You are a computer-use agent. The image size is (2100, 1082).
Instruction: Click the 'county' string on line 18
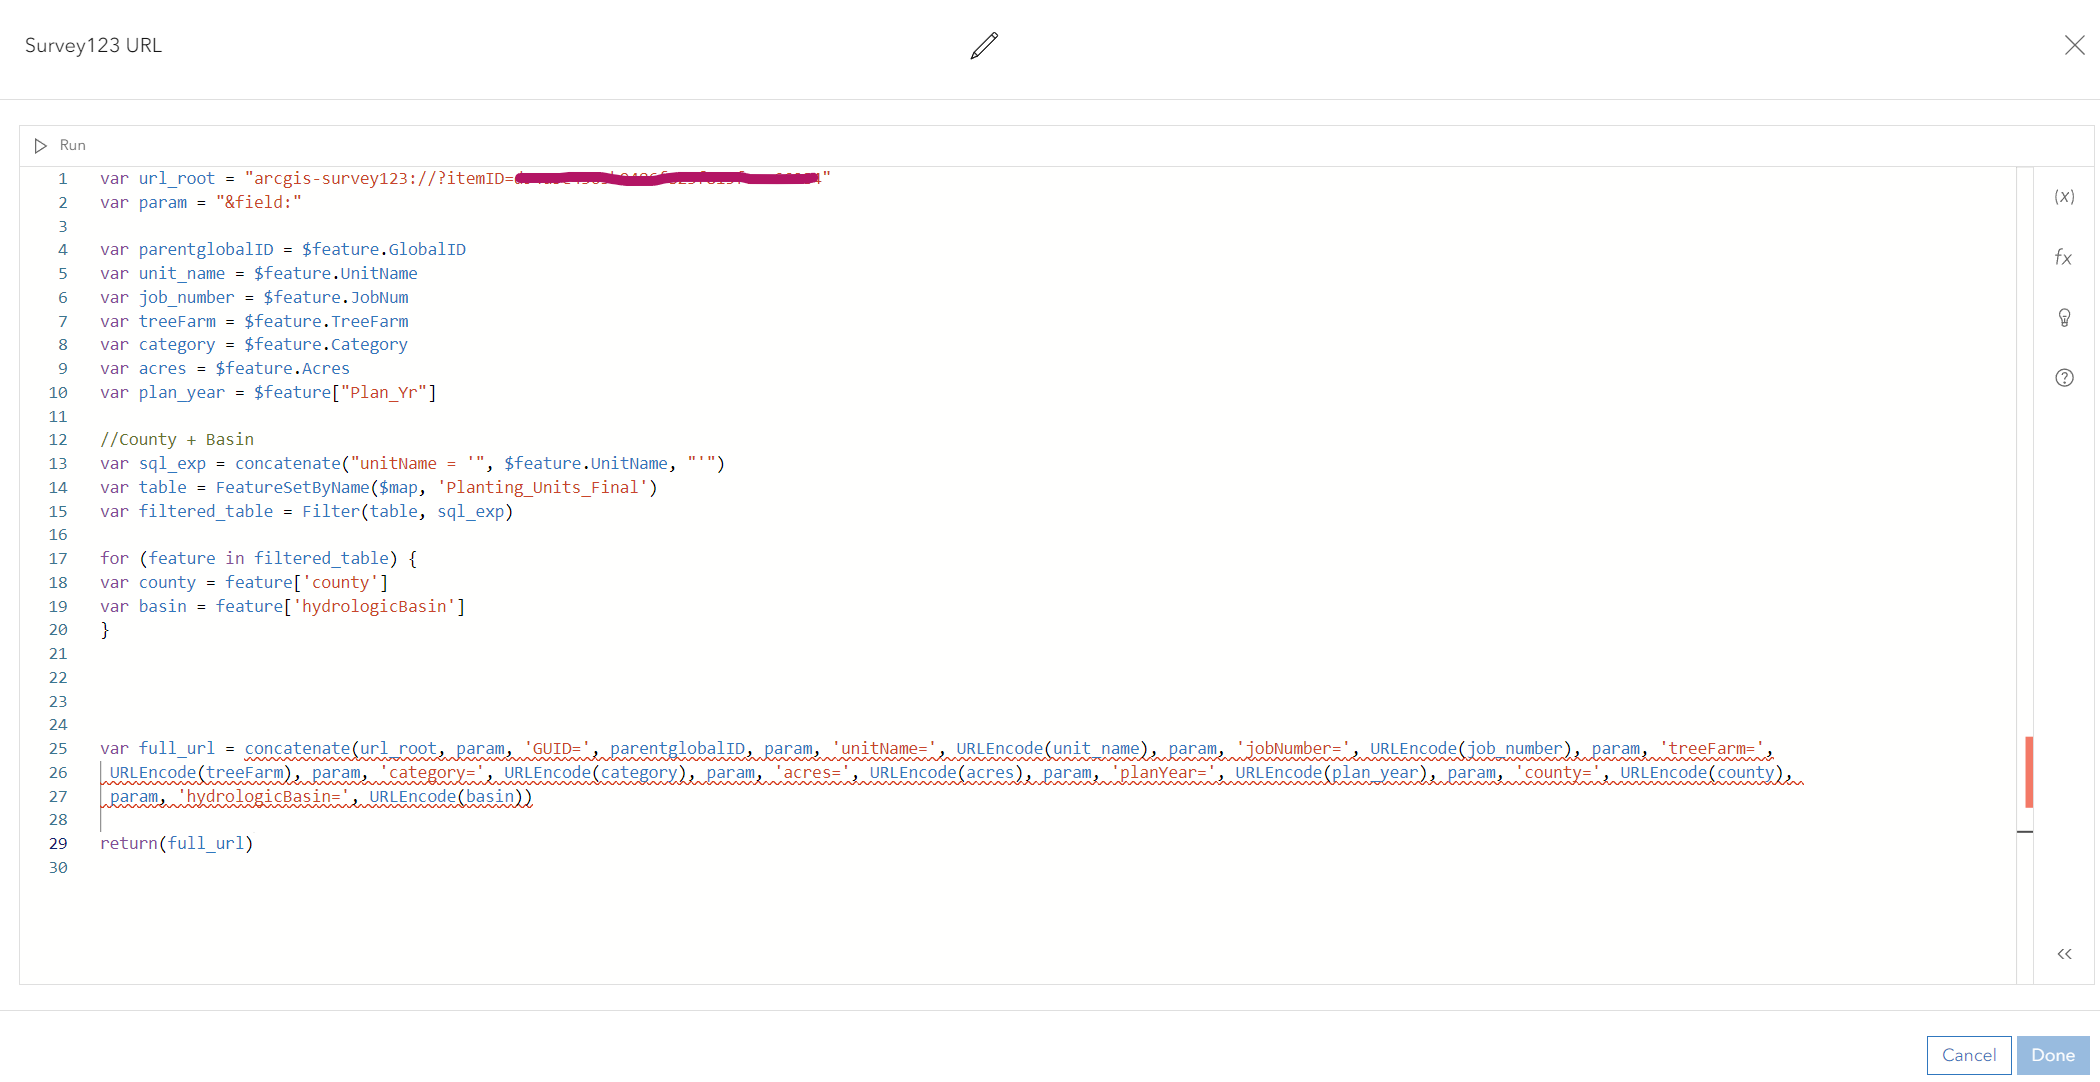tap(340, 582)
